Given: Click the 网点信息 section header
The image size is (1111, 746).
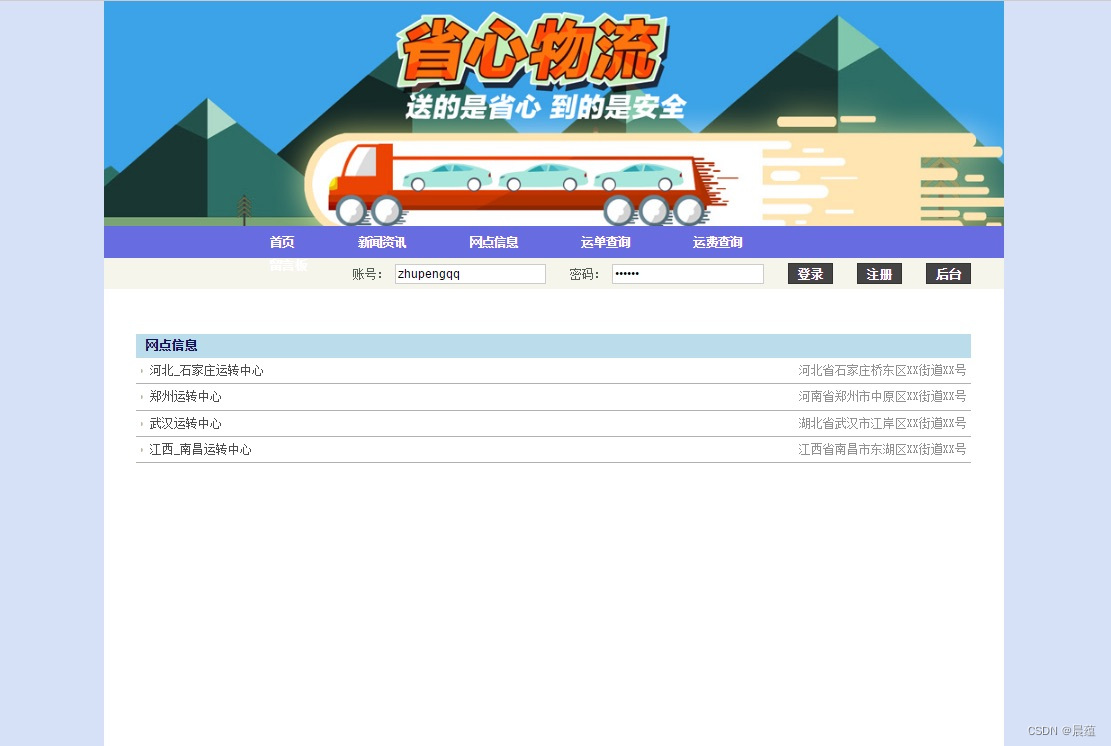Looking at the screenshot, I should (553, 346).
